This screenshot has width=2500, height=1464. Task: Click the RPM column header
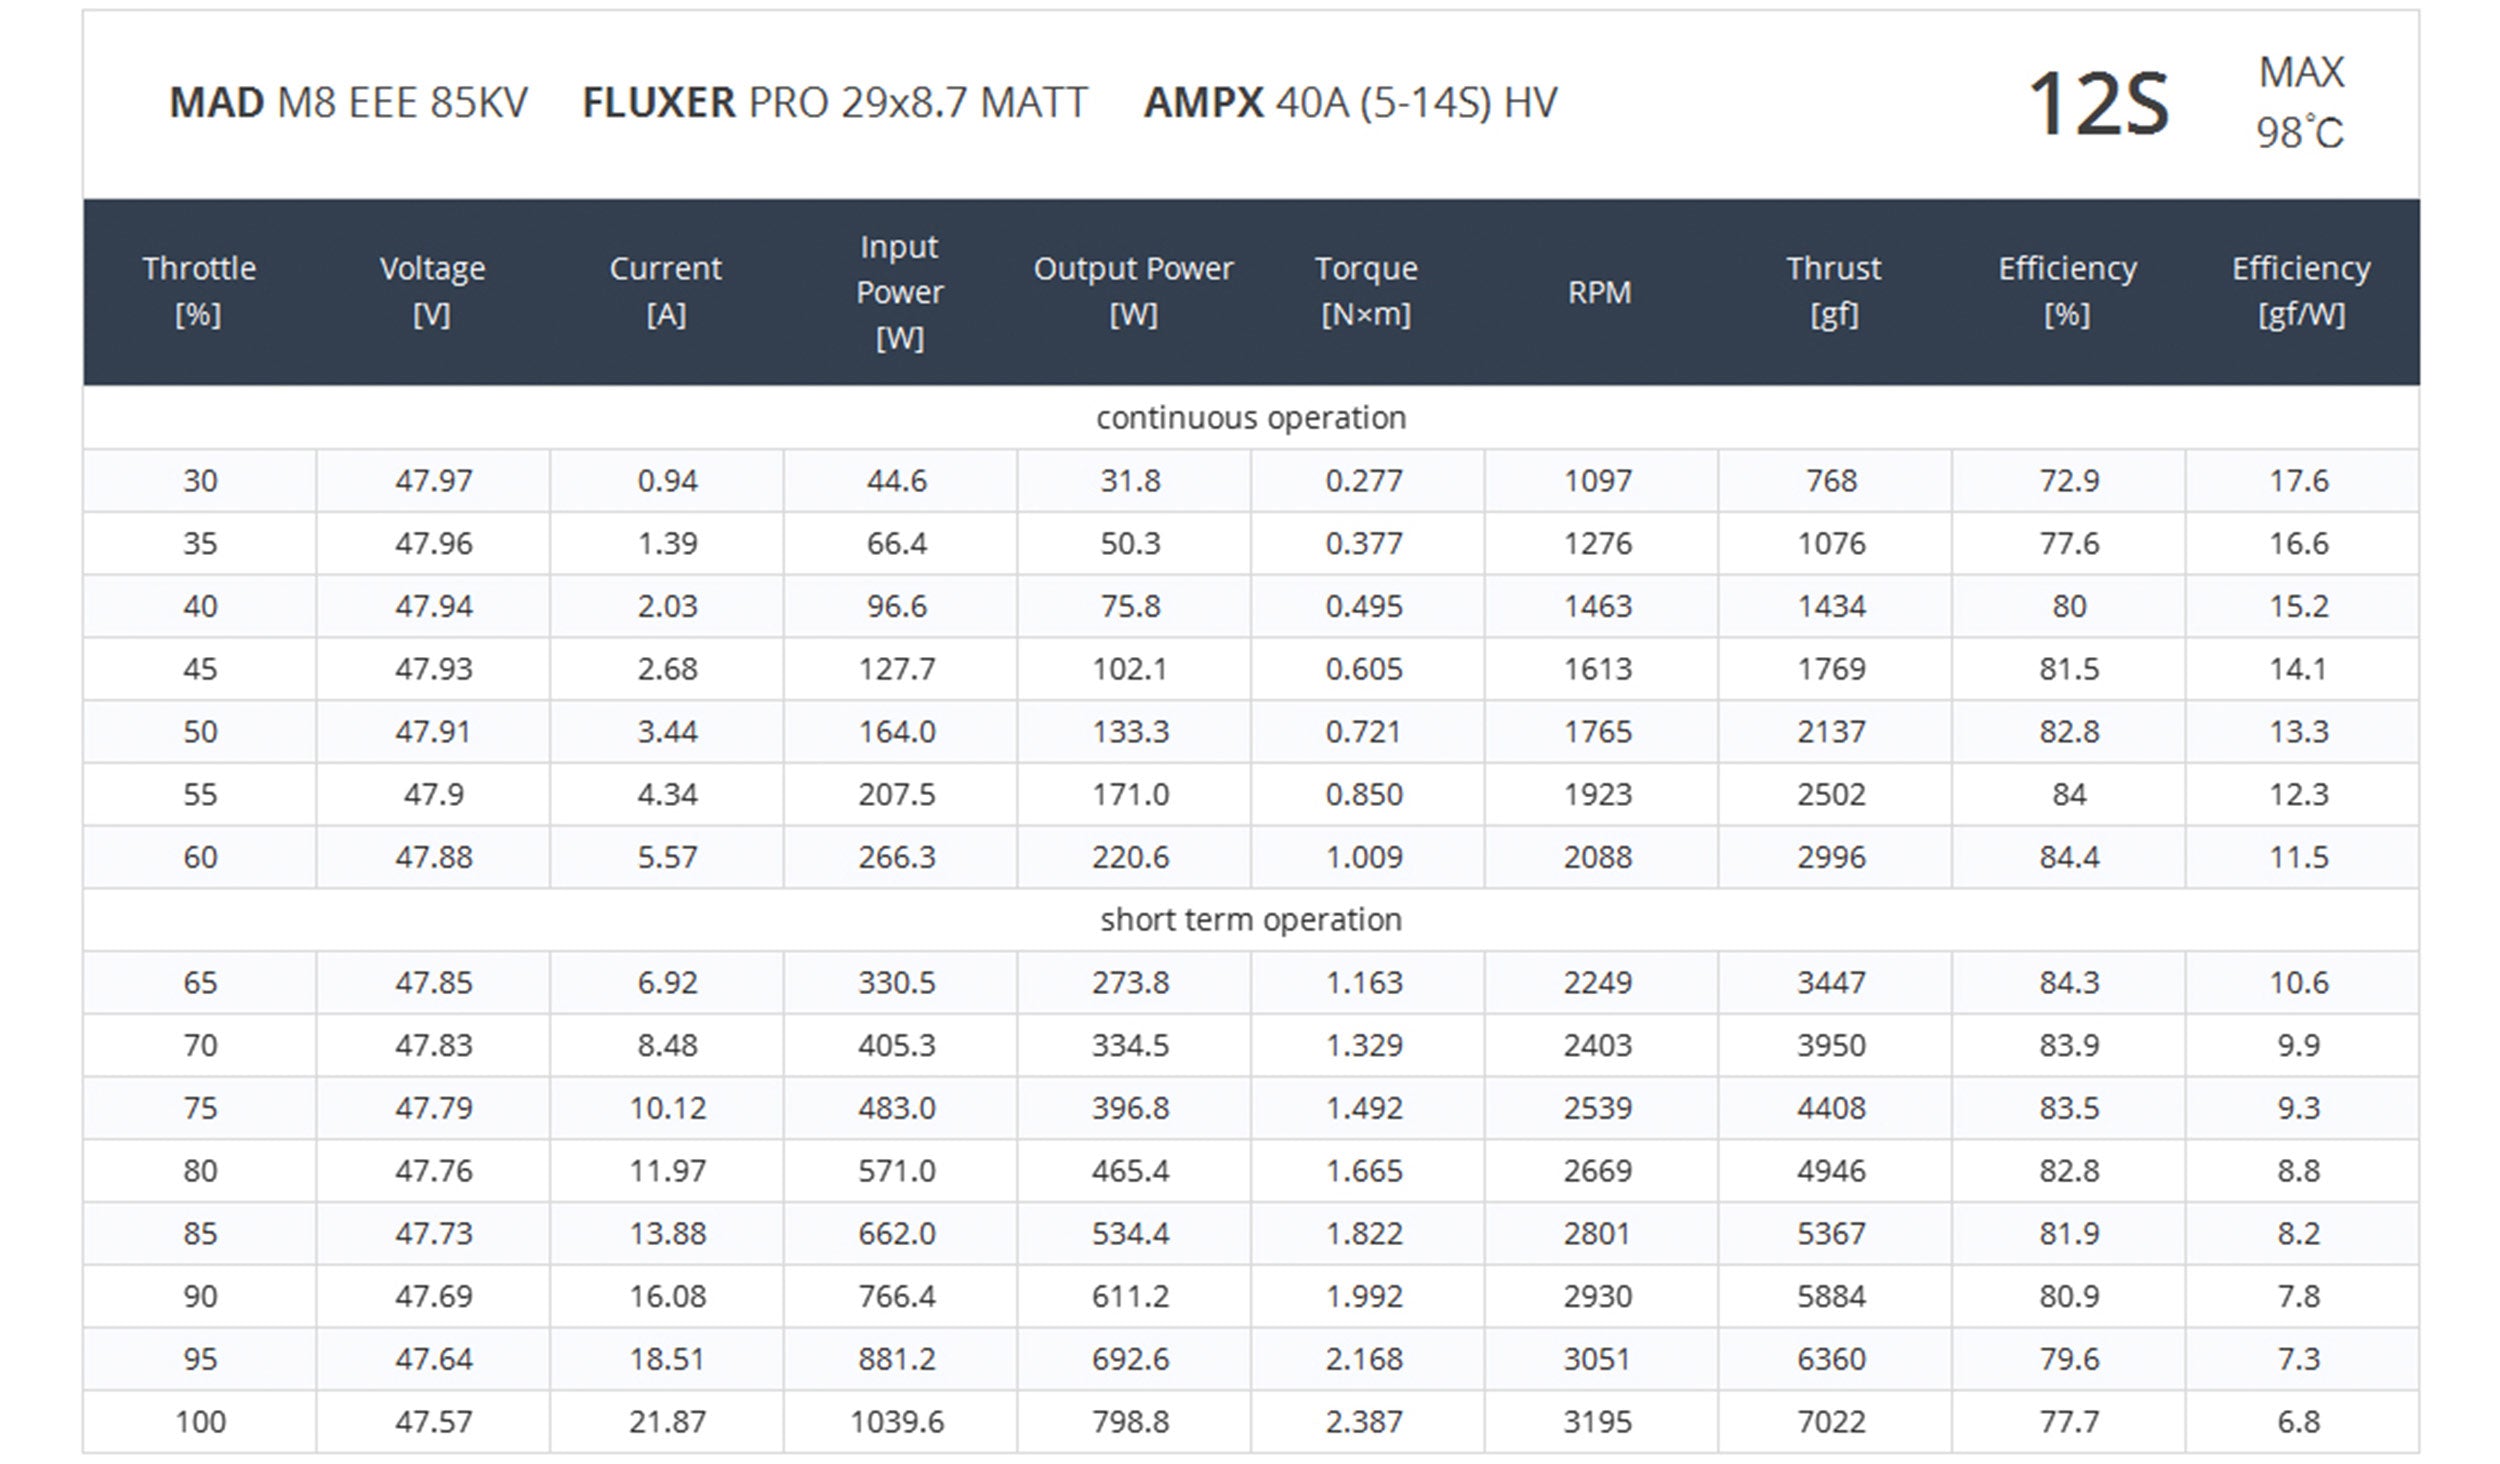1599,292
